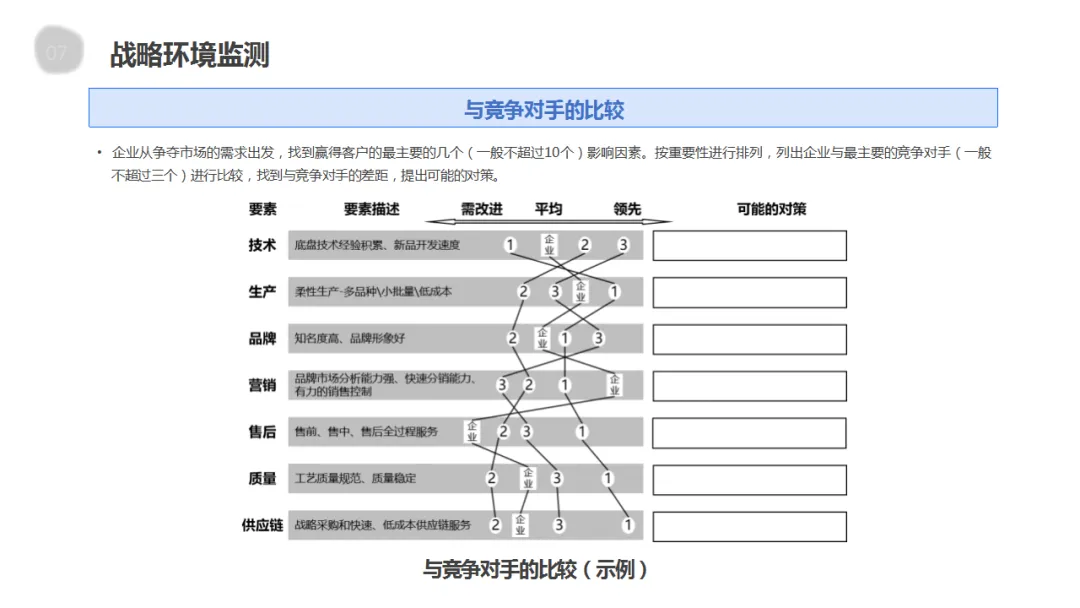Select the 企业 marker in 技术 row

pyautogui.click(x=549, y=245)
